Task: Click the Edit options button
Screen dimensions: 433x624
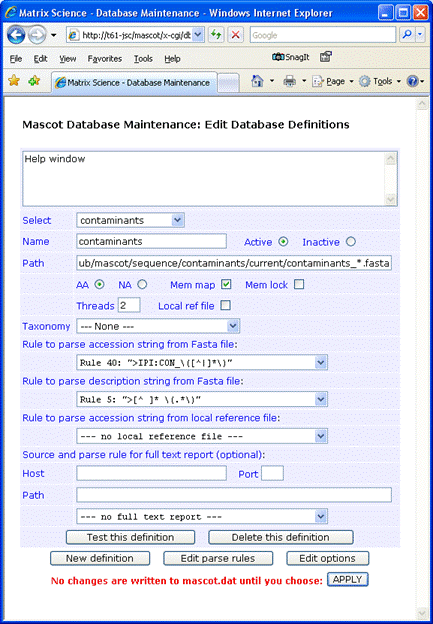Action: point(328,558)
